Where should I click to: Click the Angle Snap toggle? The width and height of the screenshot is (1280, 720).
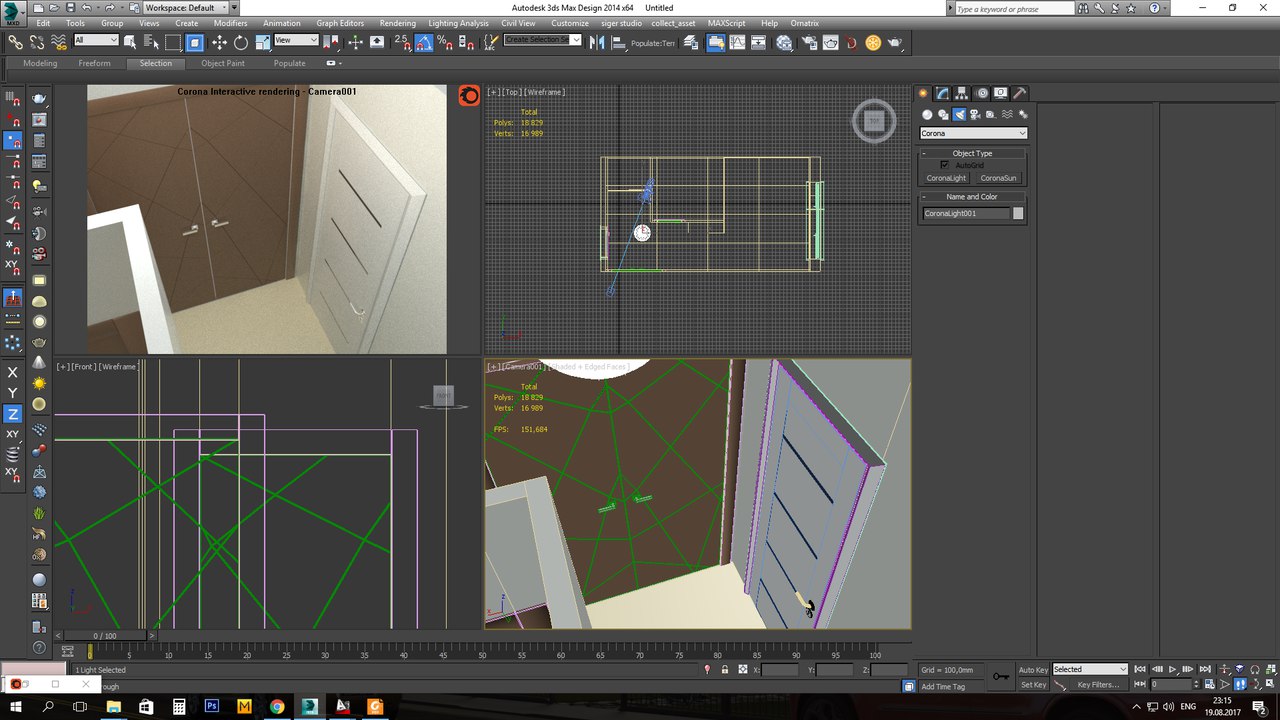pos(424,42)
